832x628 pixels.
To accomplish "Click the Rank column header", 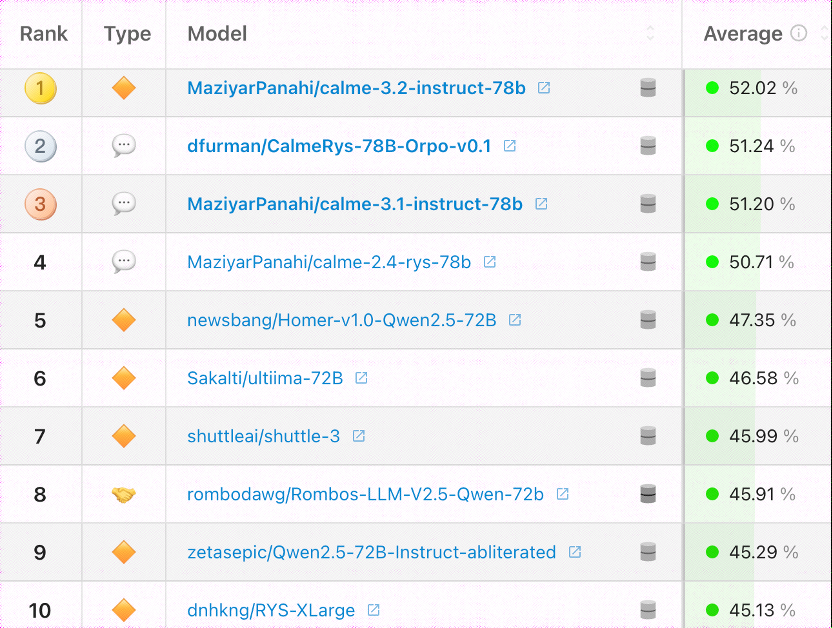I will [x=44, y=33].
